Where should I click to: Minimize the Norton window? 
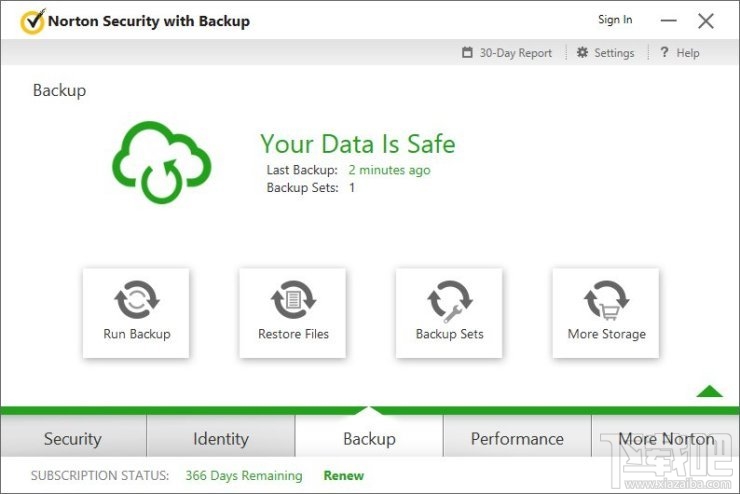click(x=668, y=20)
